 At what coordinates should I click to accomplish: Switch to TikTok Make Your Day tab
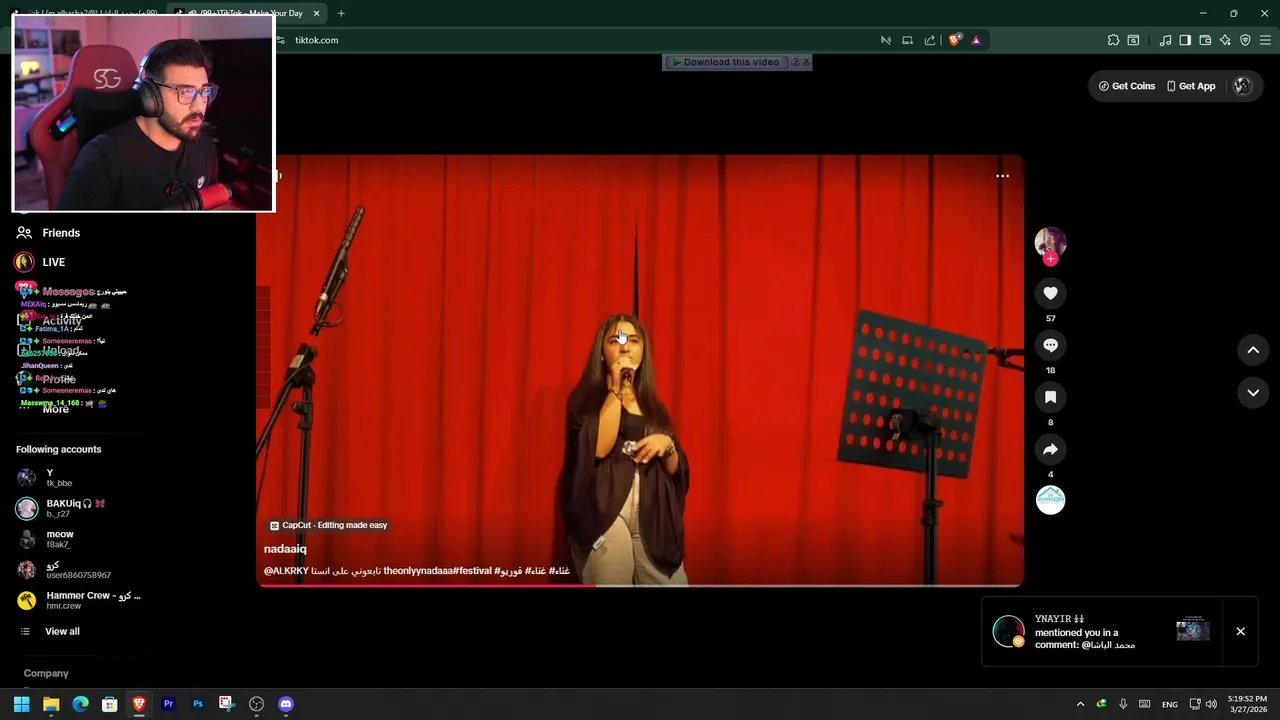(246, 13)
